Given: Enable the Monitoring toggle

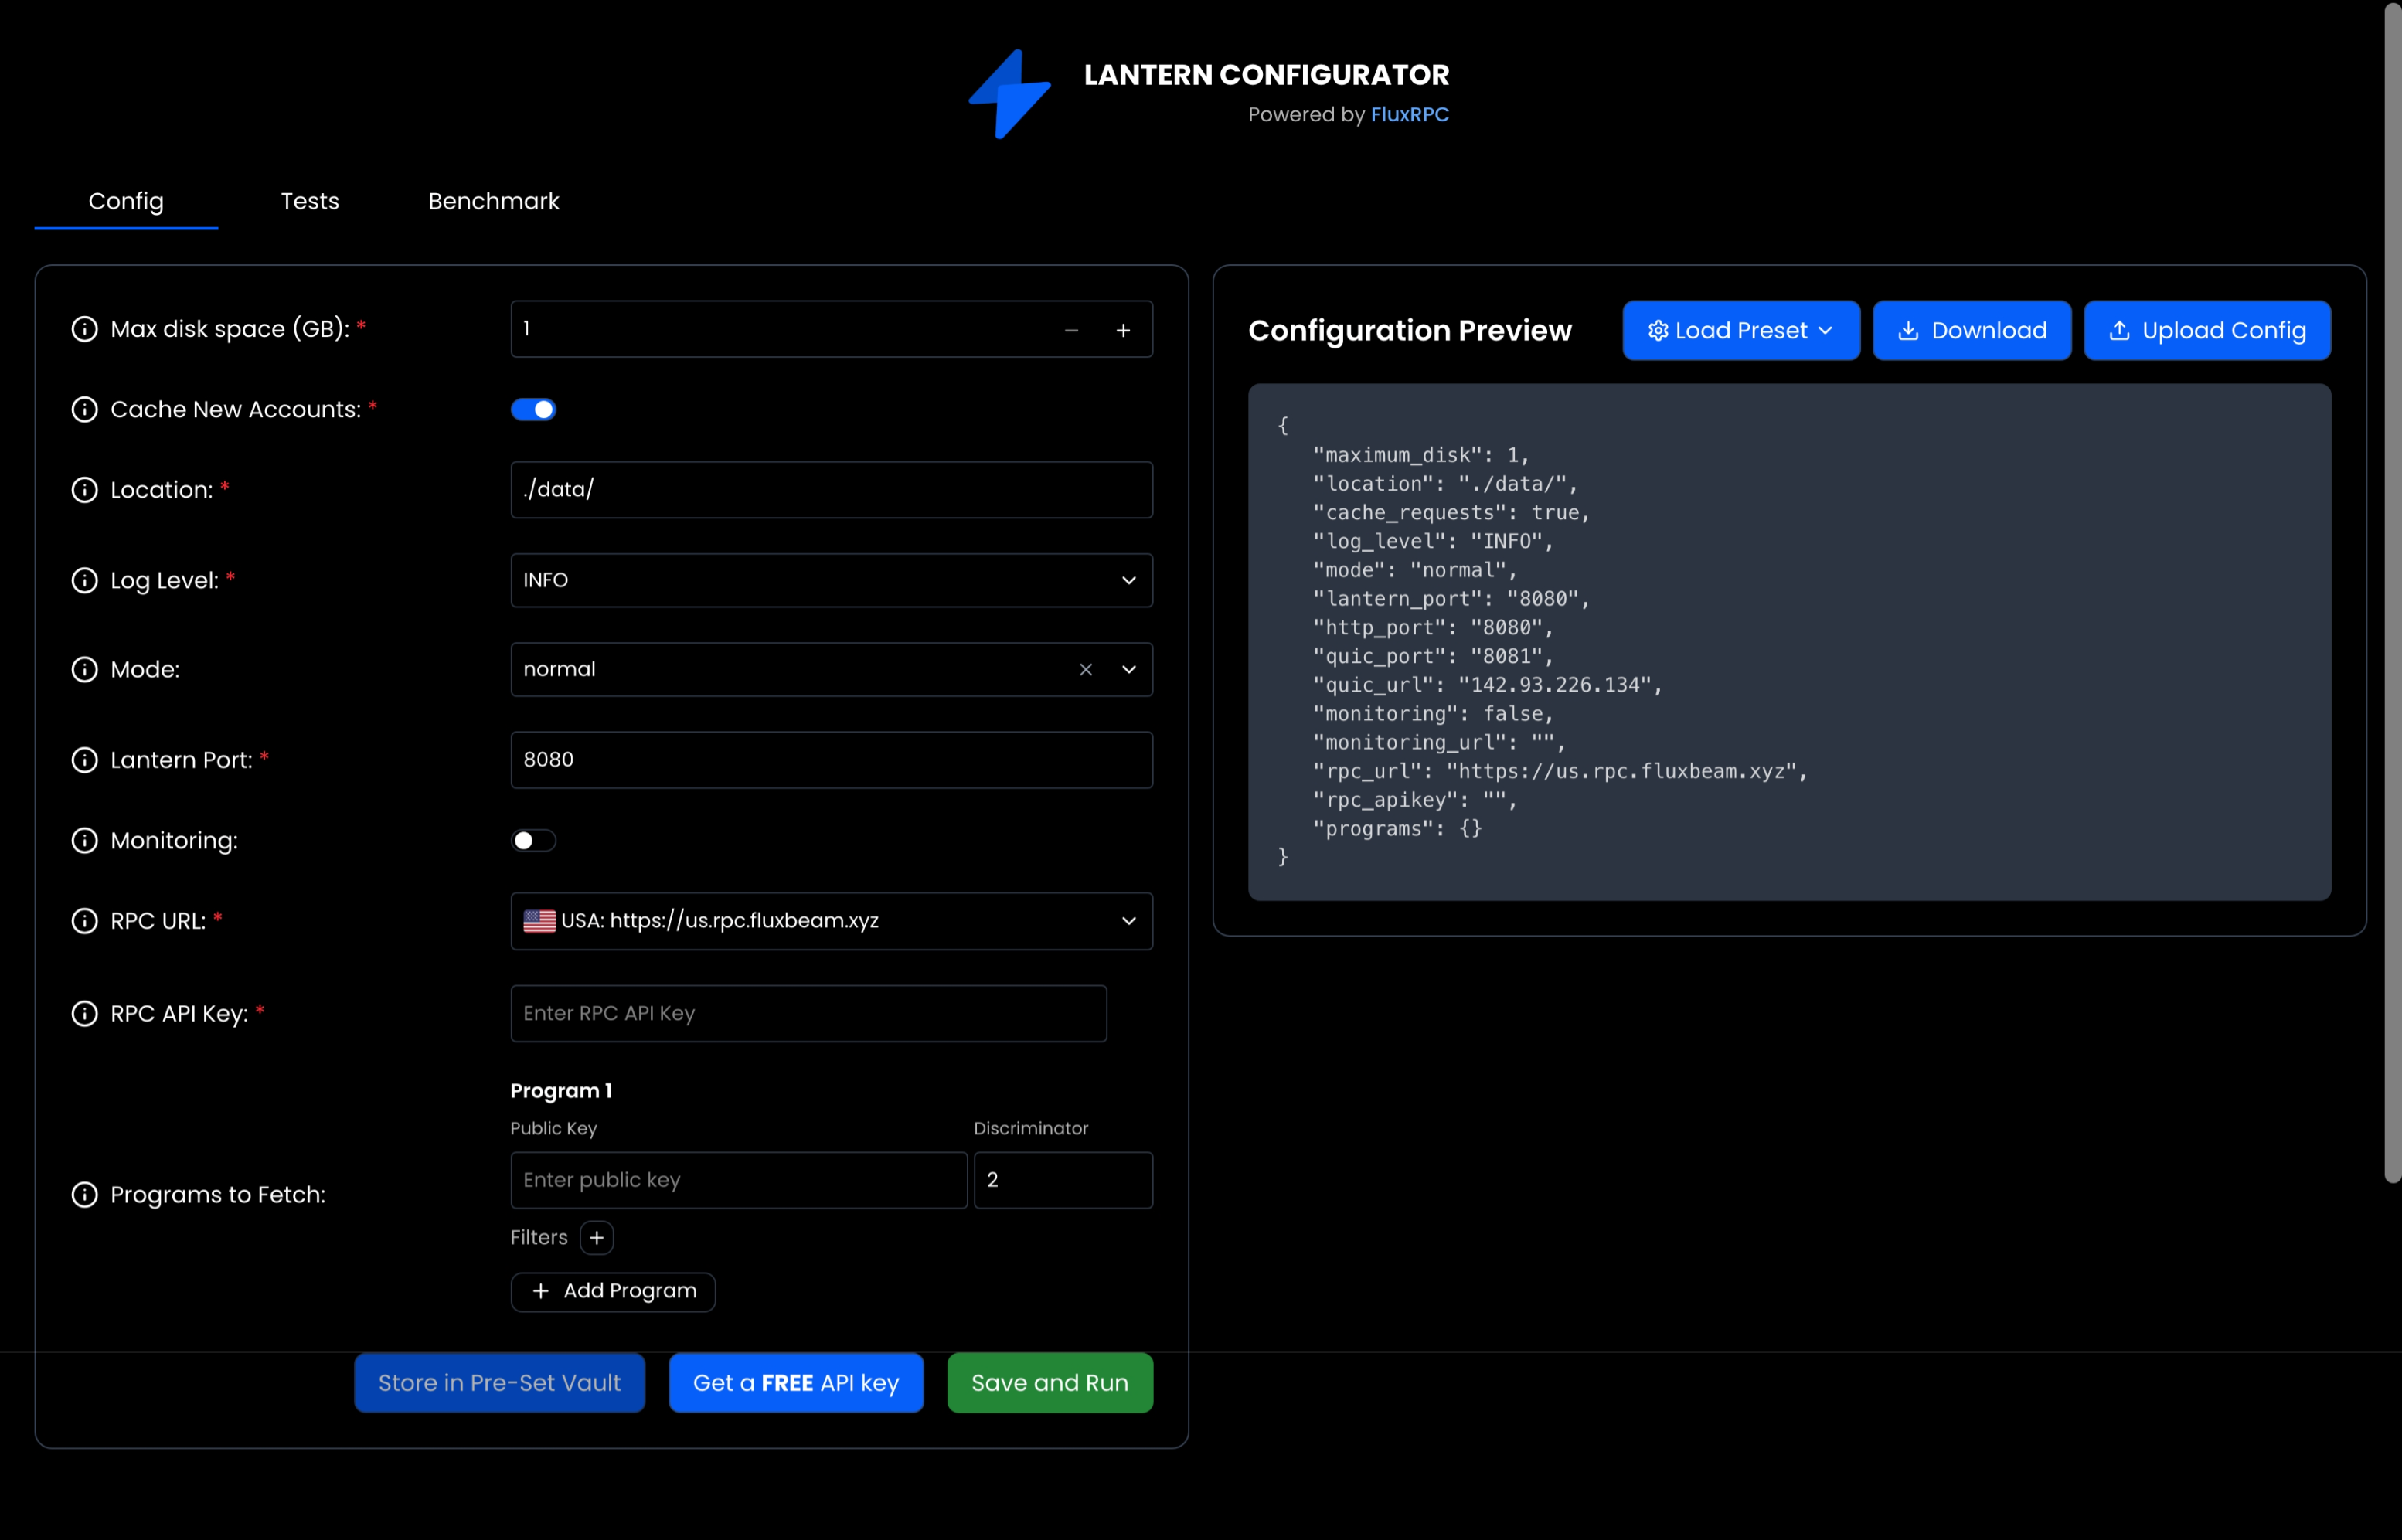Looking at the screenshot, I should point(534,840).
